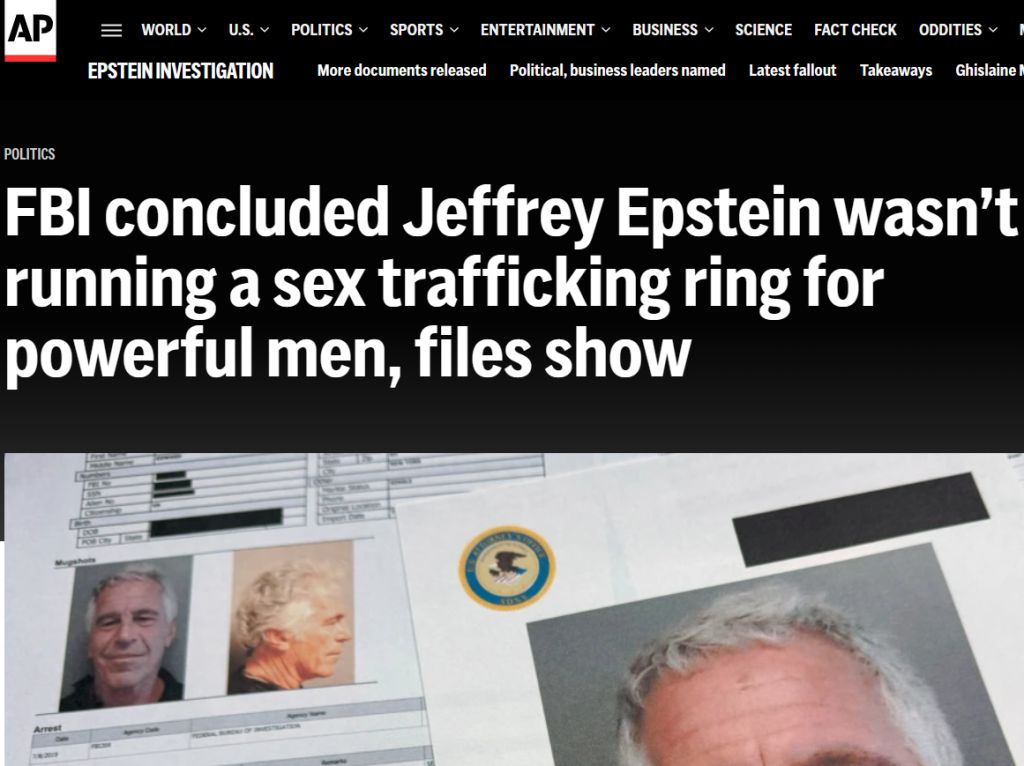Screen dimensions: 1024x766
Task: Open the Sports menu
Action: pyautogui.click(x=424, y=30)
